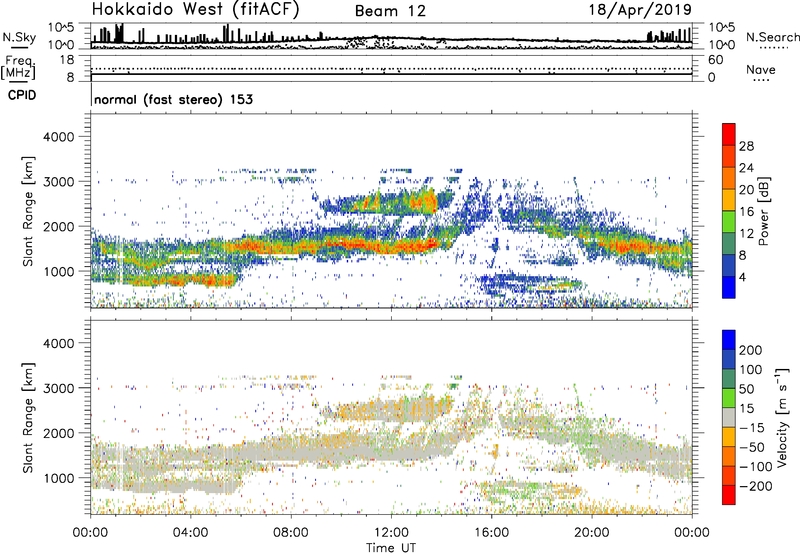The image size is (800, 554).
Task: Click the '200' value on Velocity colorbar
Action: tap(751, 350)
